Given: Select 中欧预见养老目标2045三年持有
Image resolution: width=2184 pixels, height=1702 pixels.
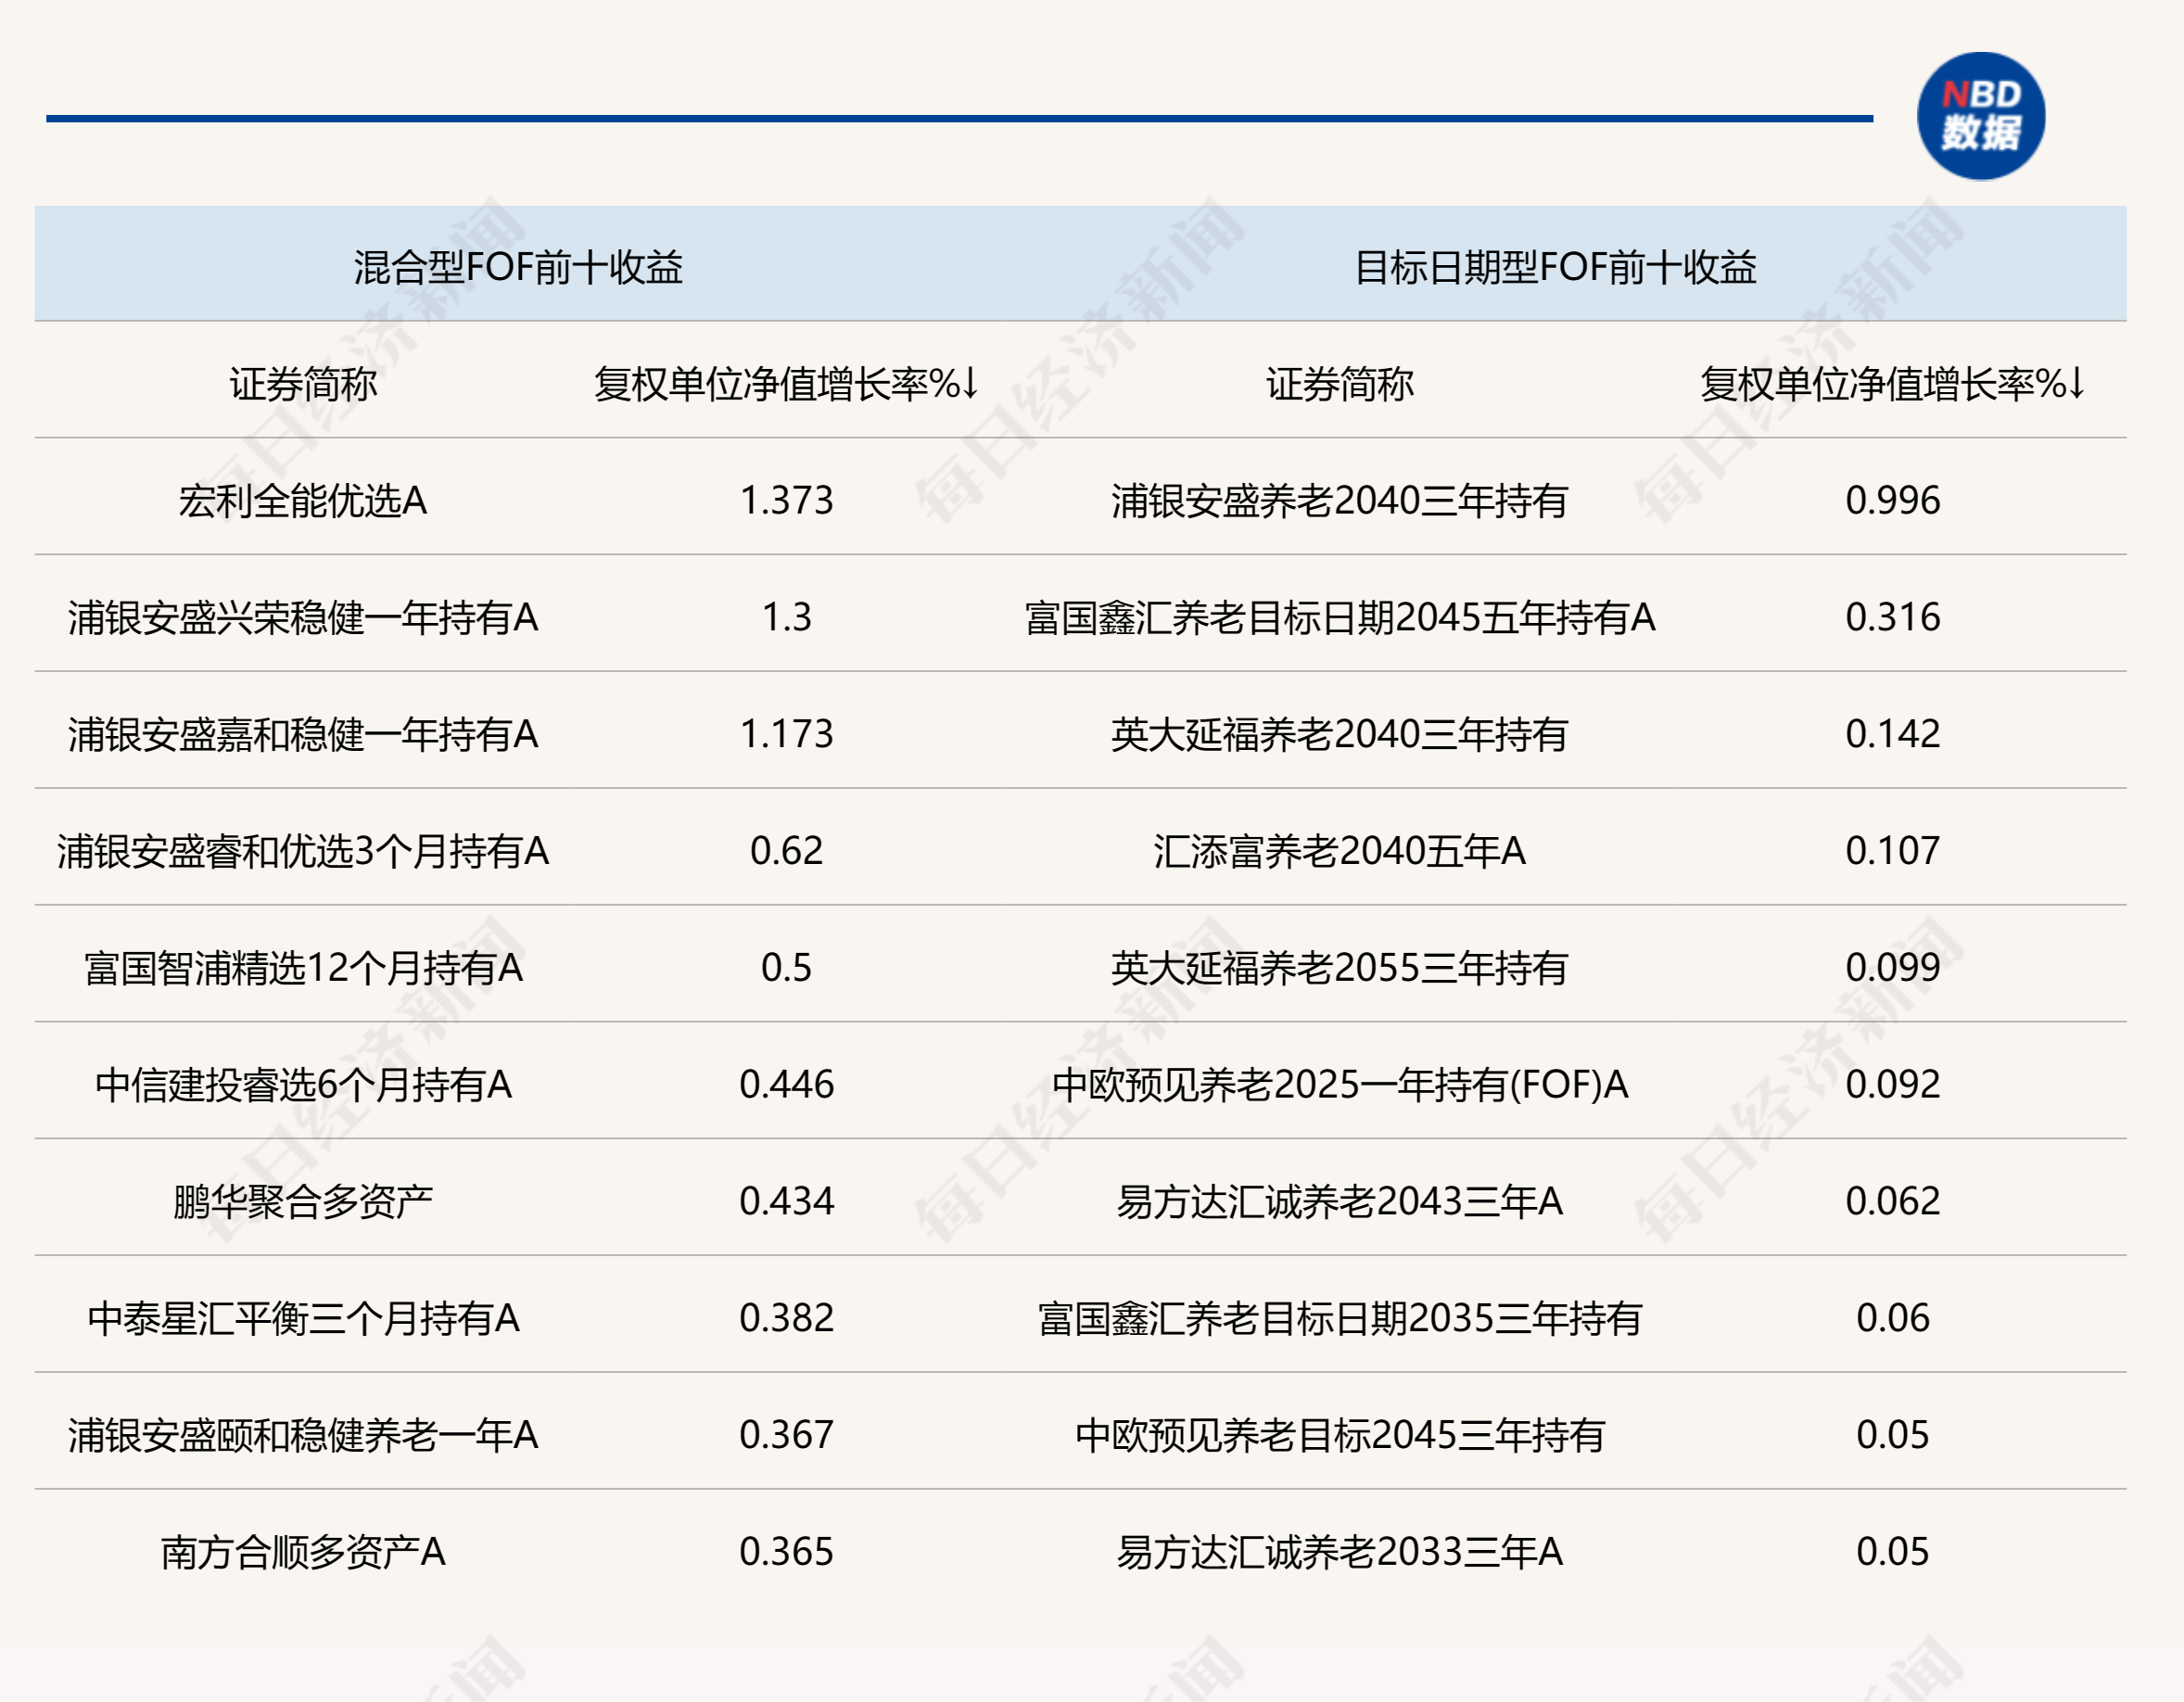Looking at the screenshot, I should pyautogui.click(x=1340, y=1436).
